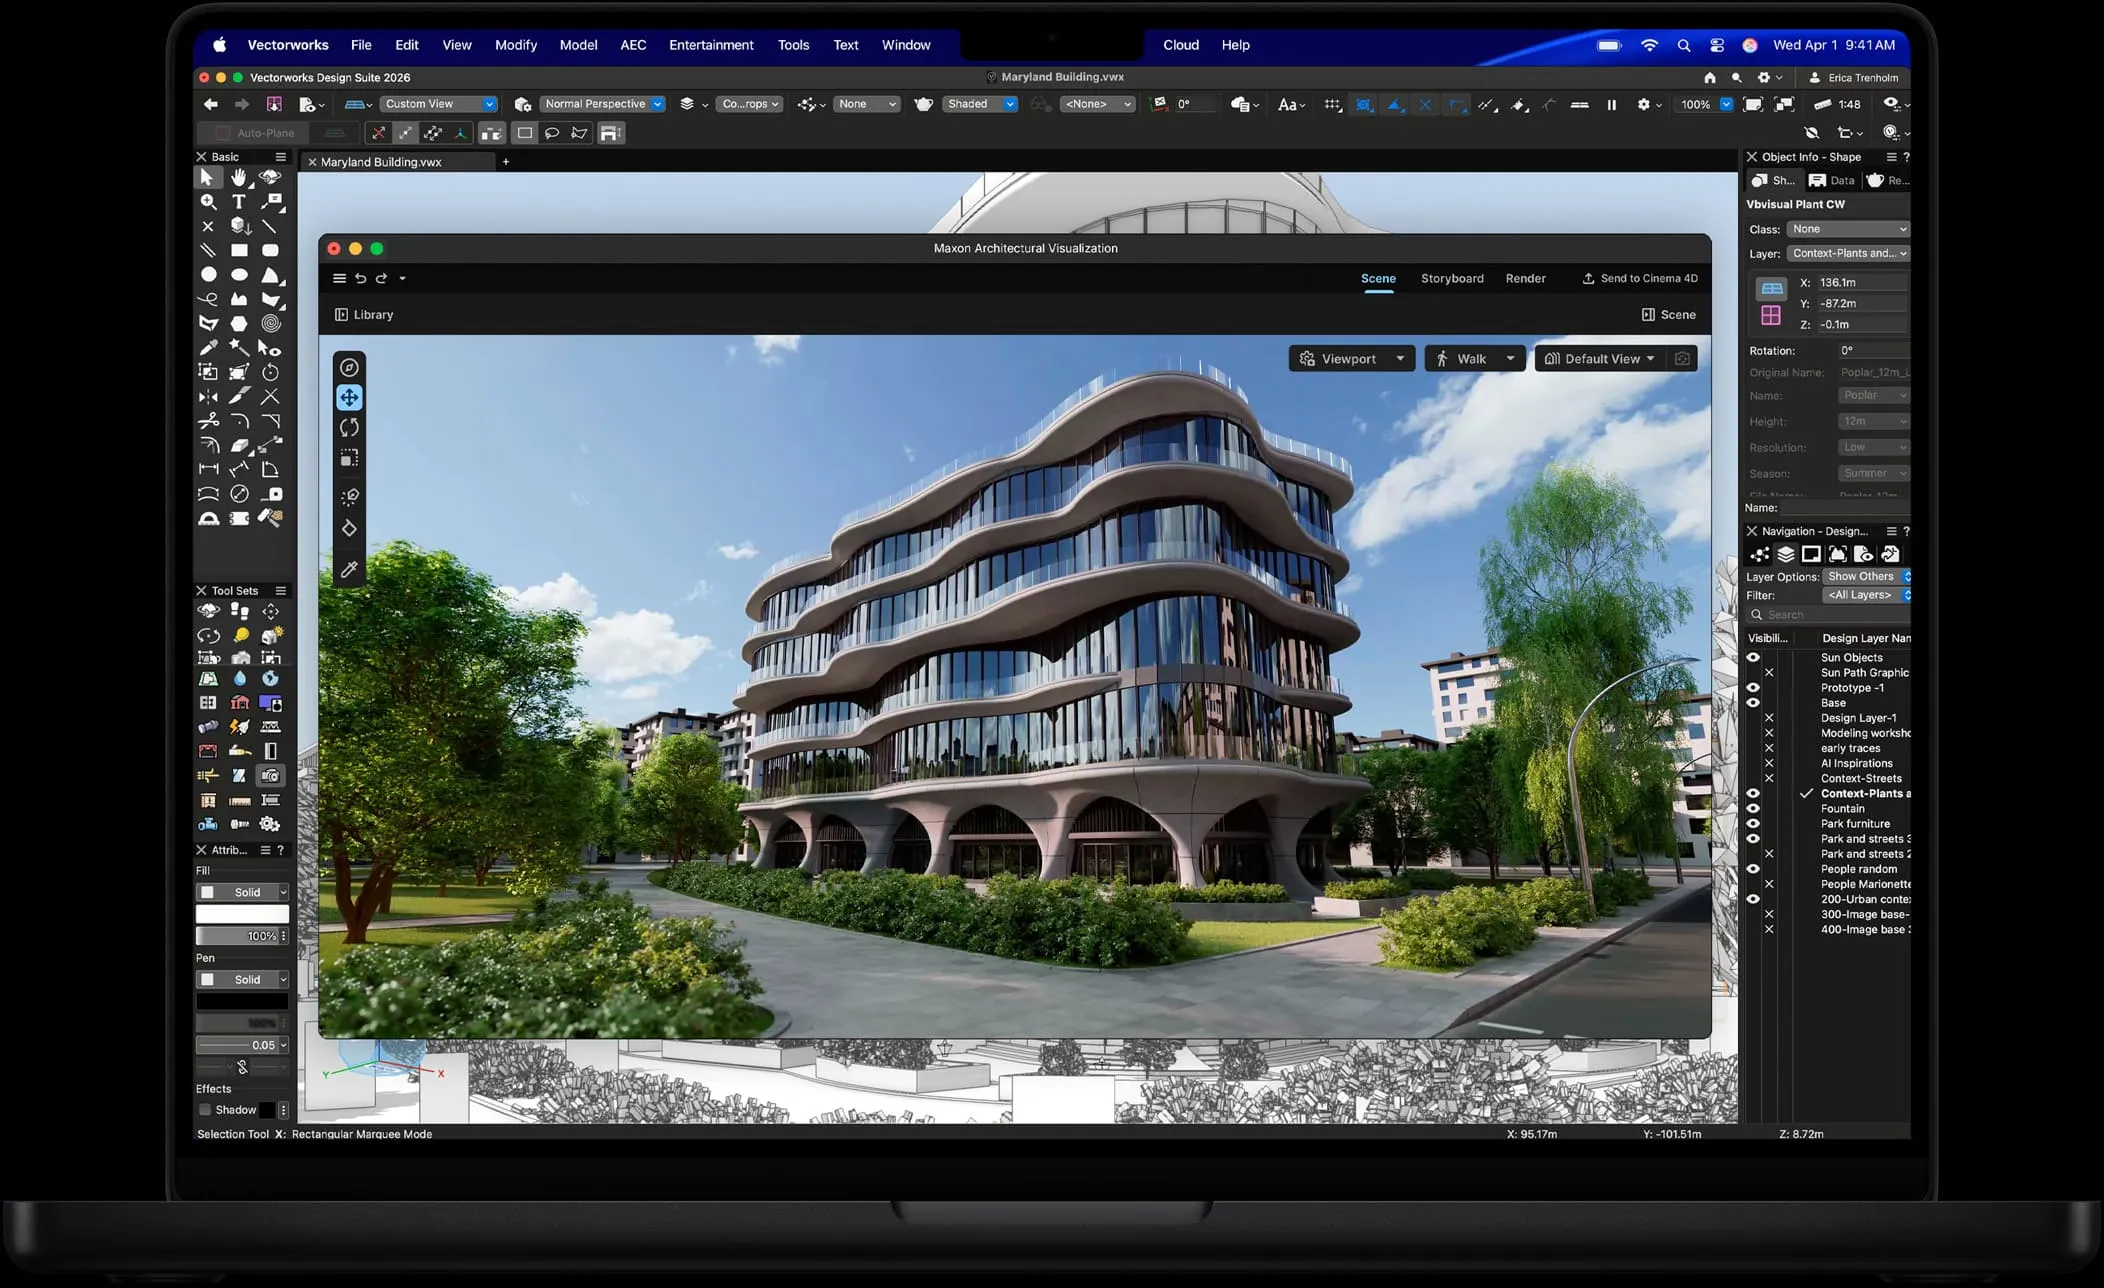Open the Normal Perspective dropdown
The image size is (2104, 1288).
[600, 103]
